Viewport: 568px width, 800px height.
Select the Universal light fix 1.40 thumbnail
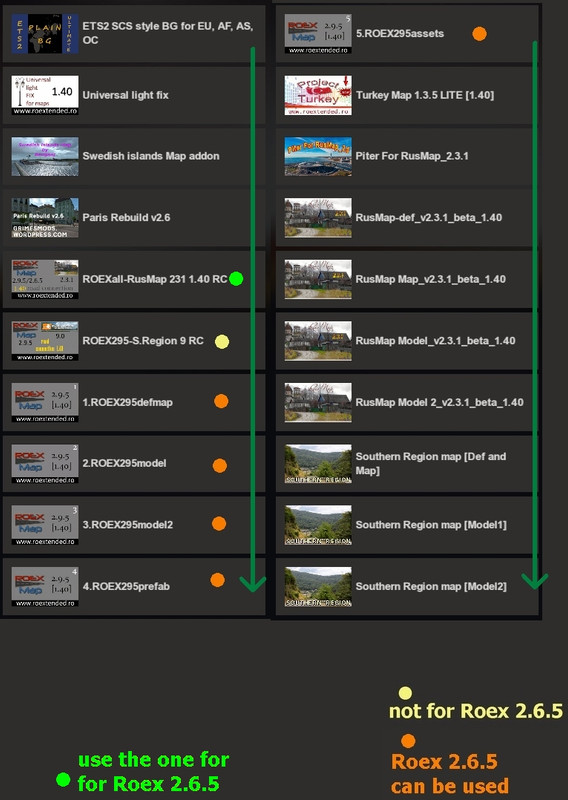coord(45,95)
